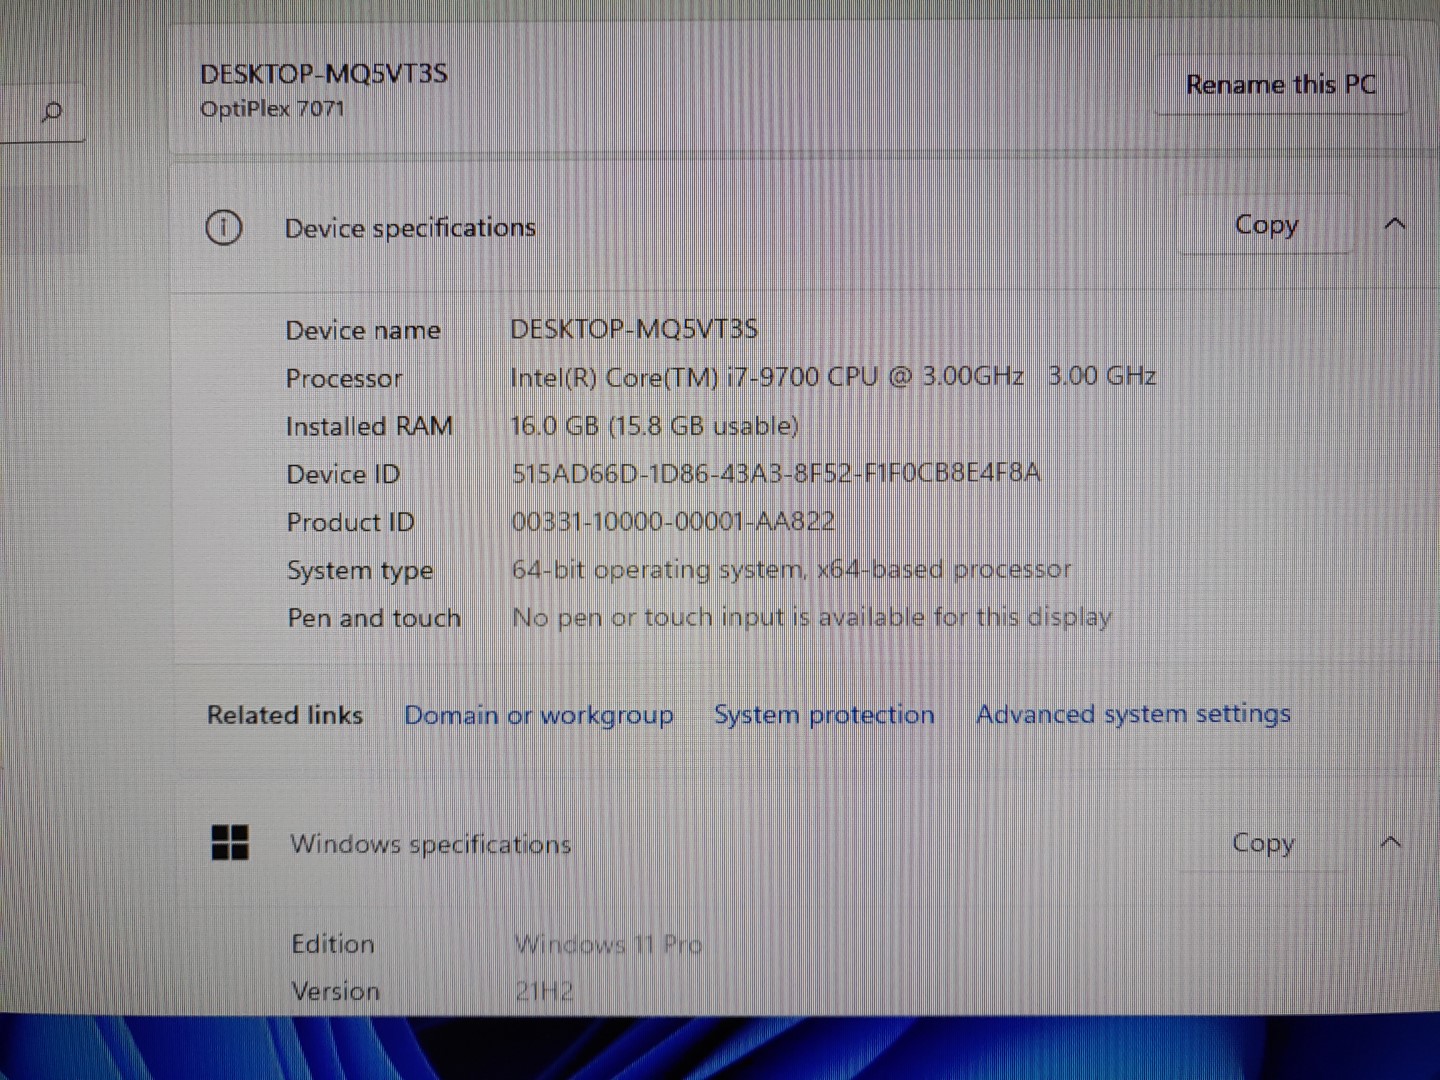Collapse the Device specifications section
1440x1080 pixels.
pos(1395,224)
